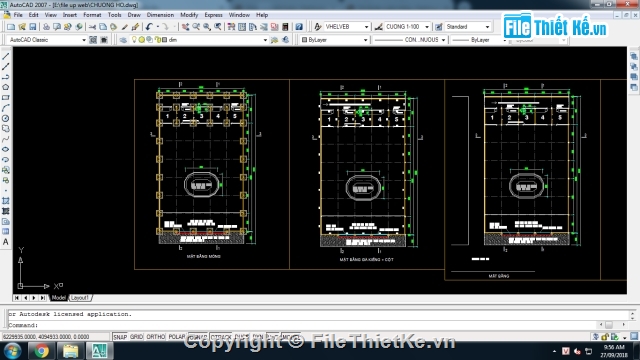Screen dimensions: 640x360
Task: Click the command window vertical scrollbar
Action: click(632, 316)
